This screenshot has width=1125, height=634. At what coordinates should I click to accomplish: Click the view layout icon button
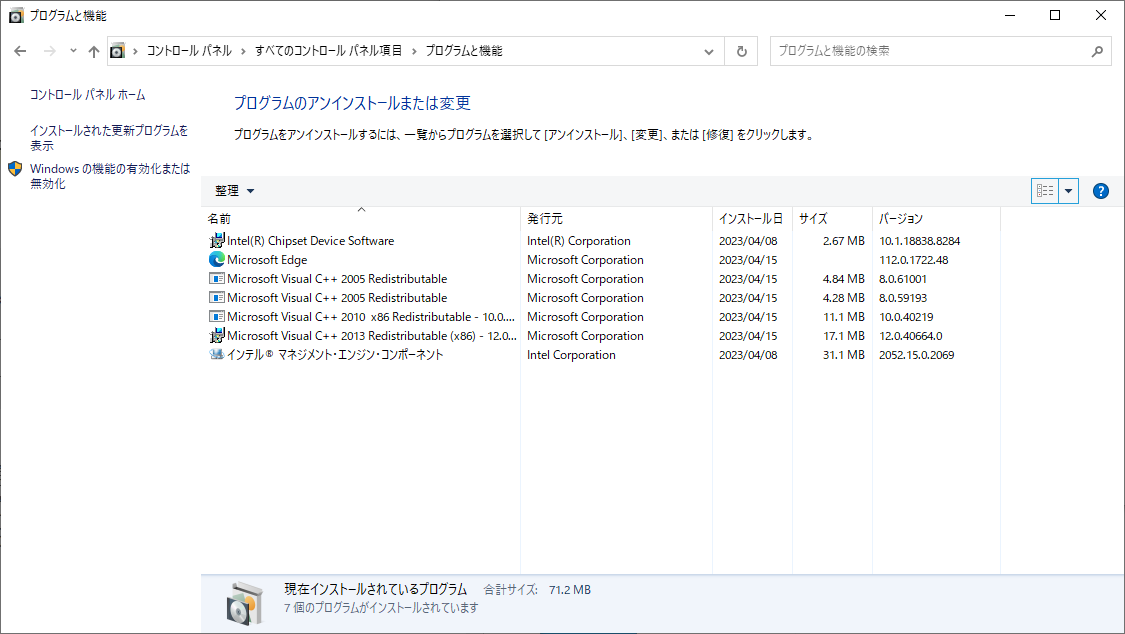tap(1045, 191)
